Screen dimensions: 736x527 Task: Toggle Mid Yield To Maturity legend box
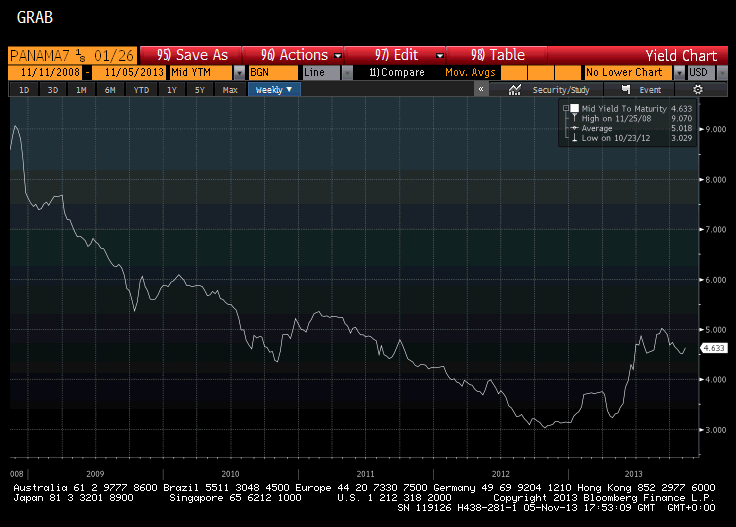575,108
